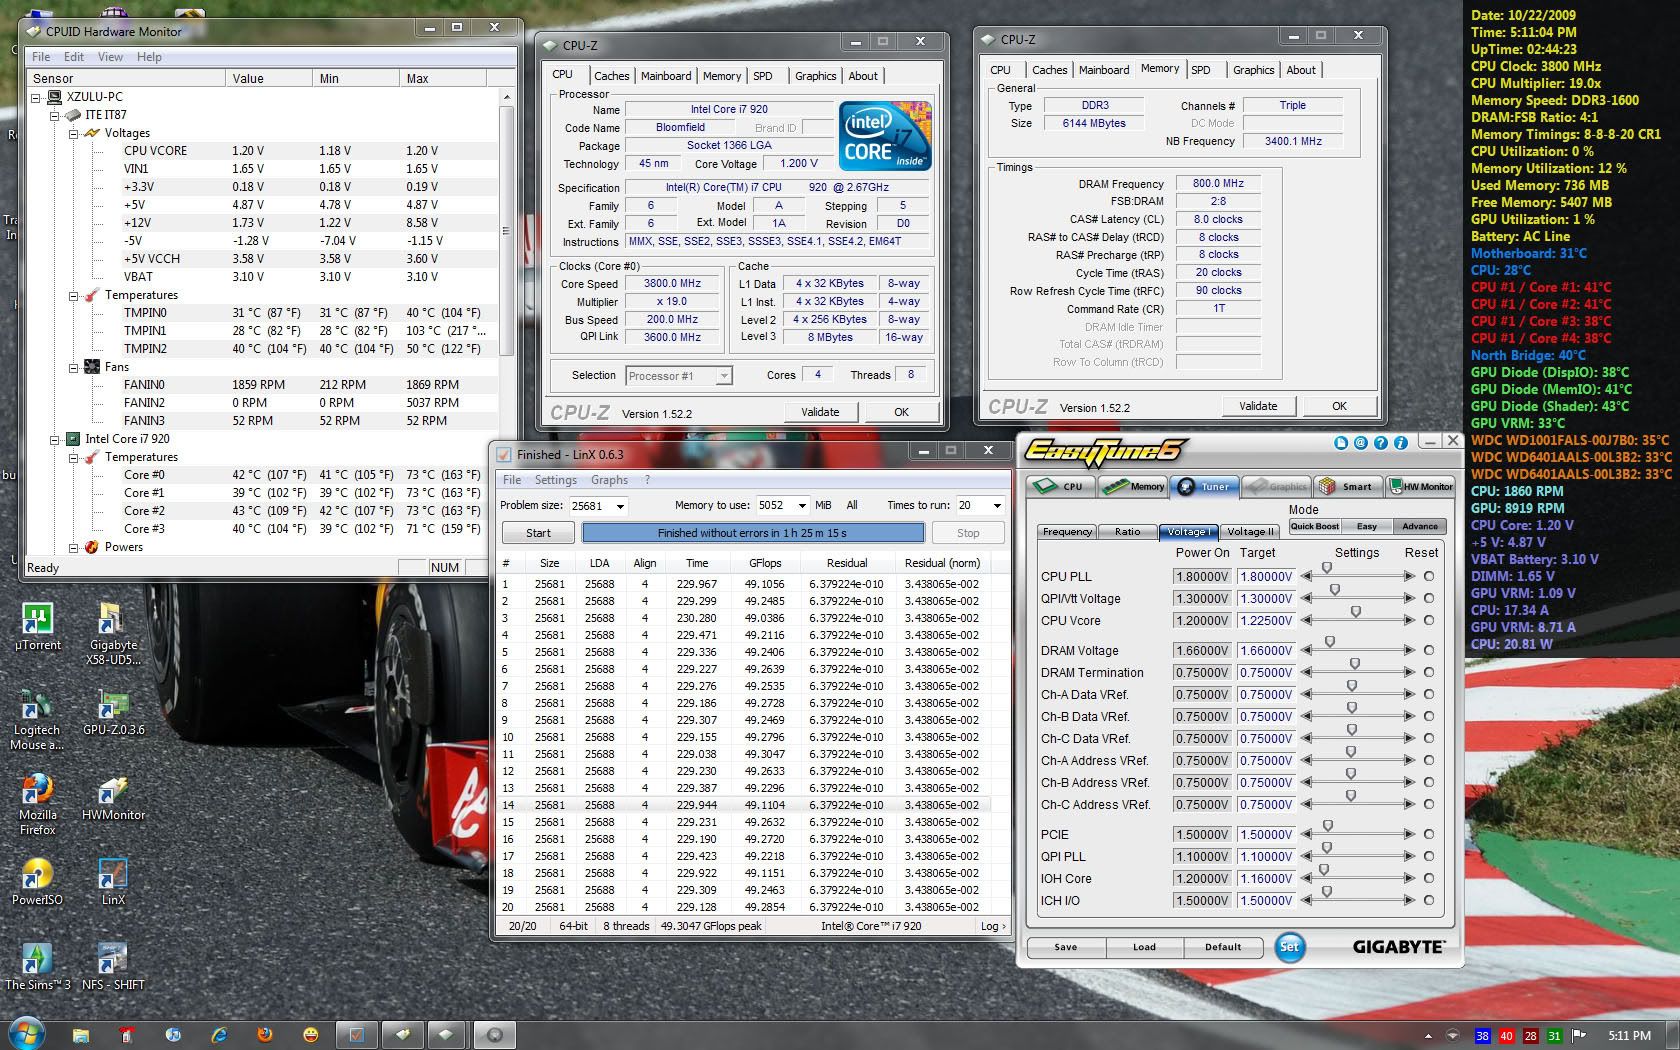Collapse the Voltages node in HWMonitor
The height and width of the screenshot is (1050, 1680).
pos(73,133)
